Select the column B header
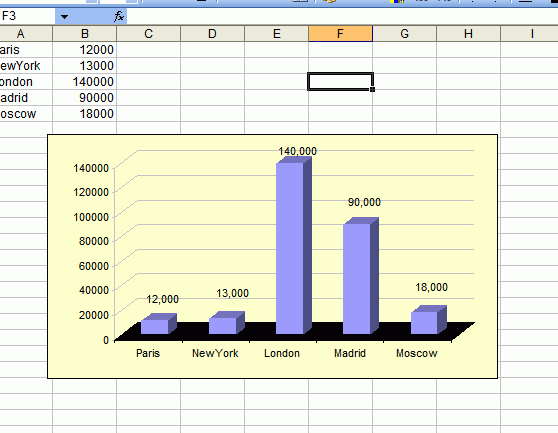Image resolution: width=558 pixels, height=433 pixels. click(x=84, y=34)
